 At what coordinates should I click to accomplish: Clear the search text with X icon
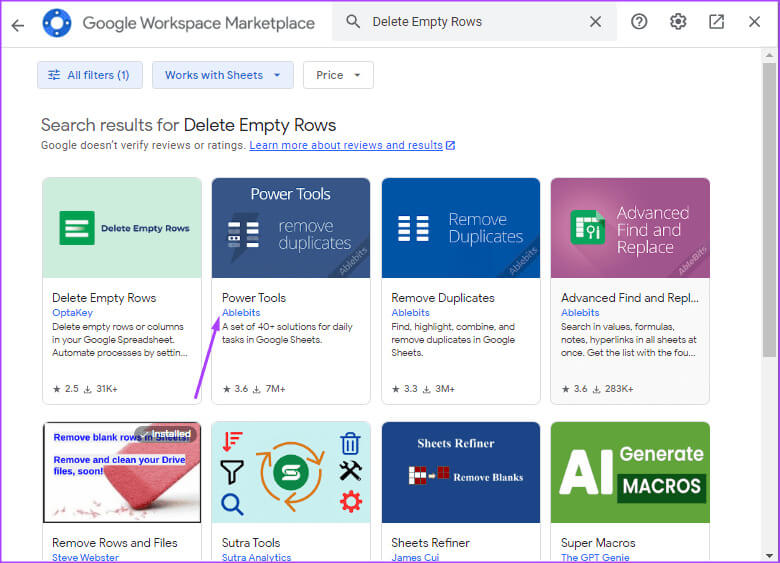(595, 22)
